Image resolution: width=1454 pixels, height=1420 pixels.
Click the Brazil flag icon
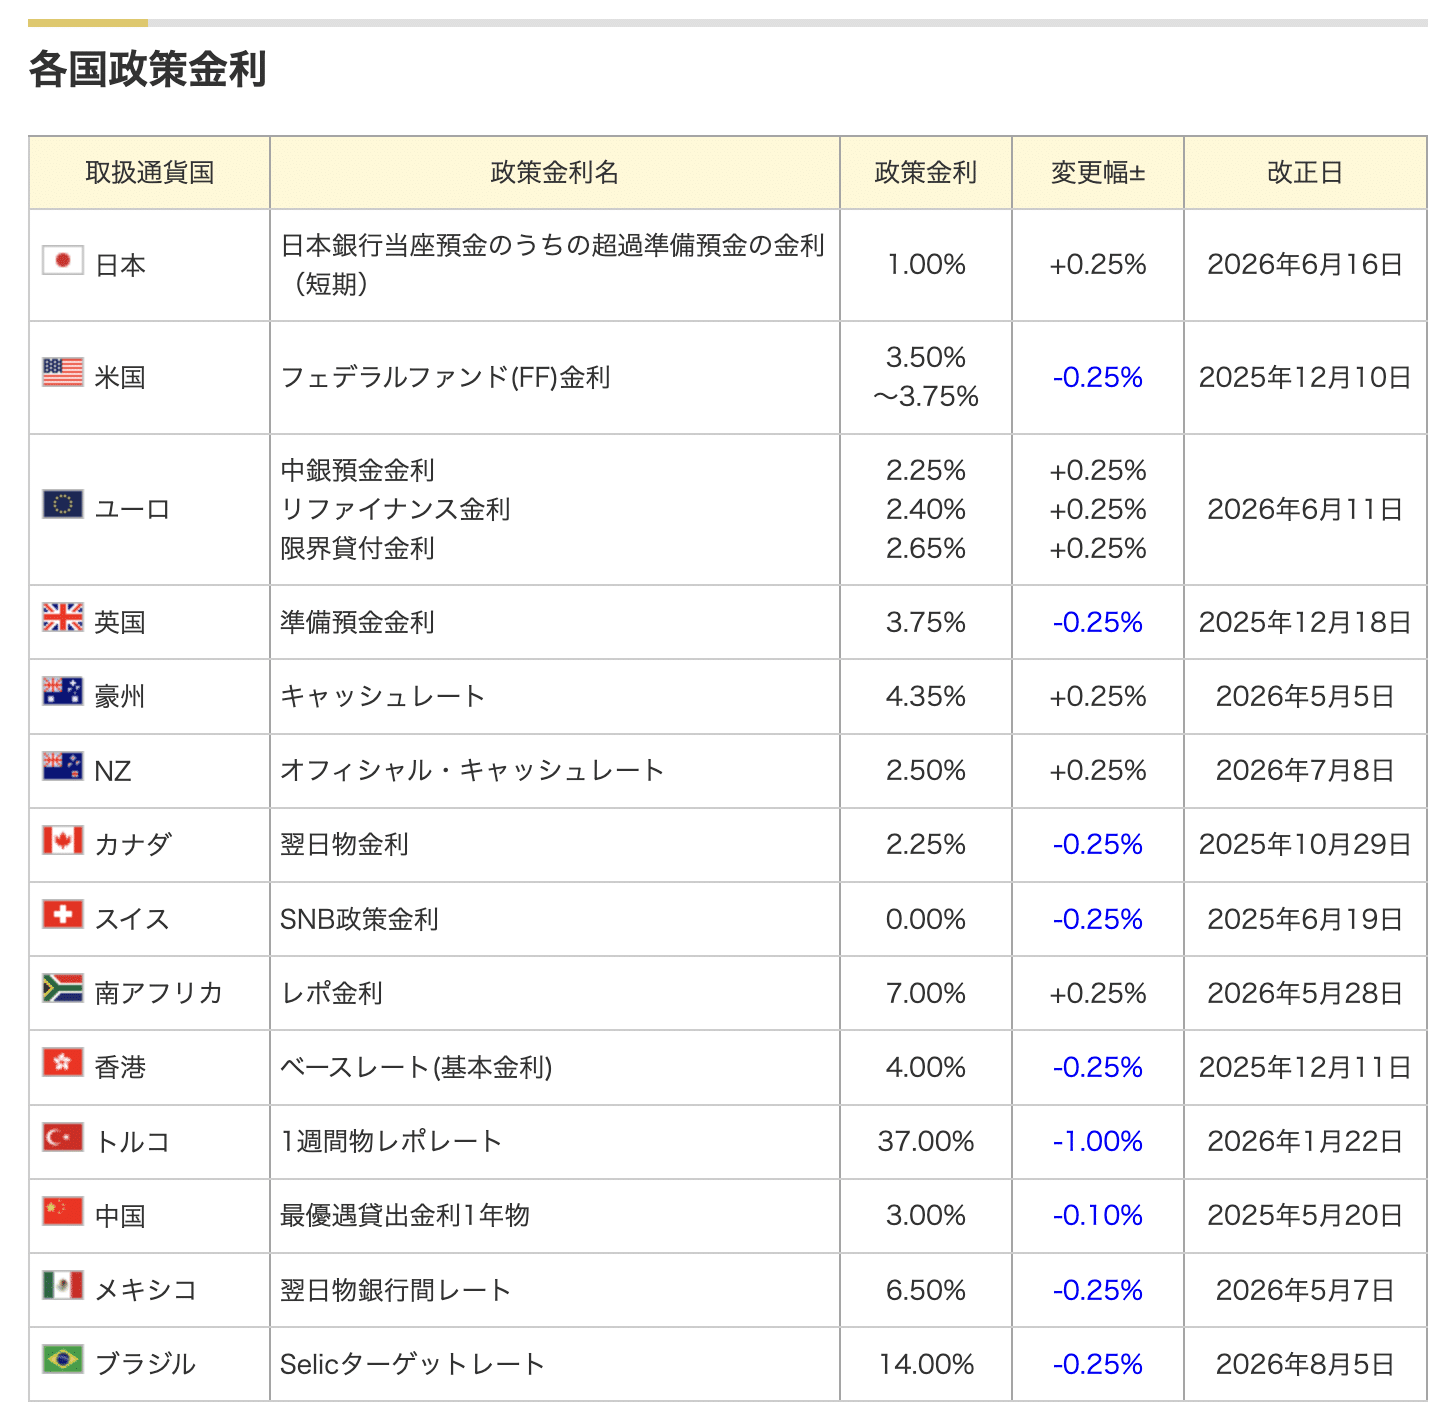click(63, 1359)
